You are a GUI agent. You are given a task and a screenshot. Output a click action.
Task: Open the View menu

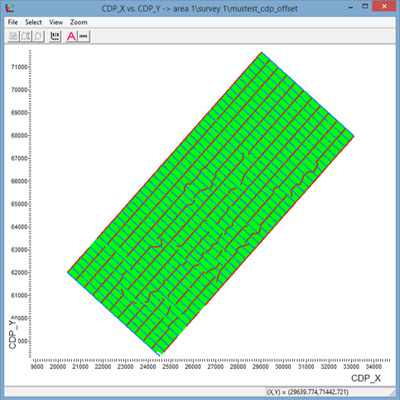click(56, 22)
